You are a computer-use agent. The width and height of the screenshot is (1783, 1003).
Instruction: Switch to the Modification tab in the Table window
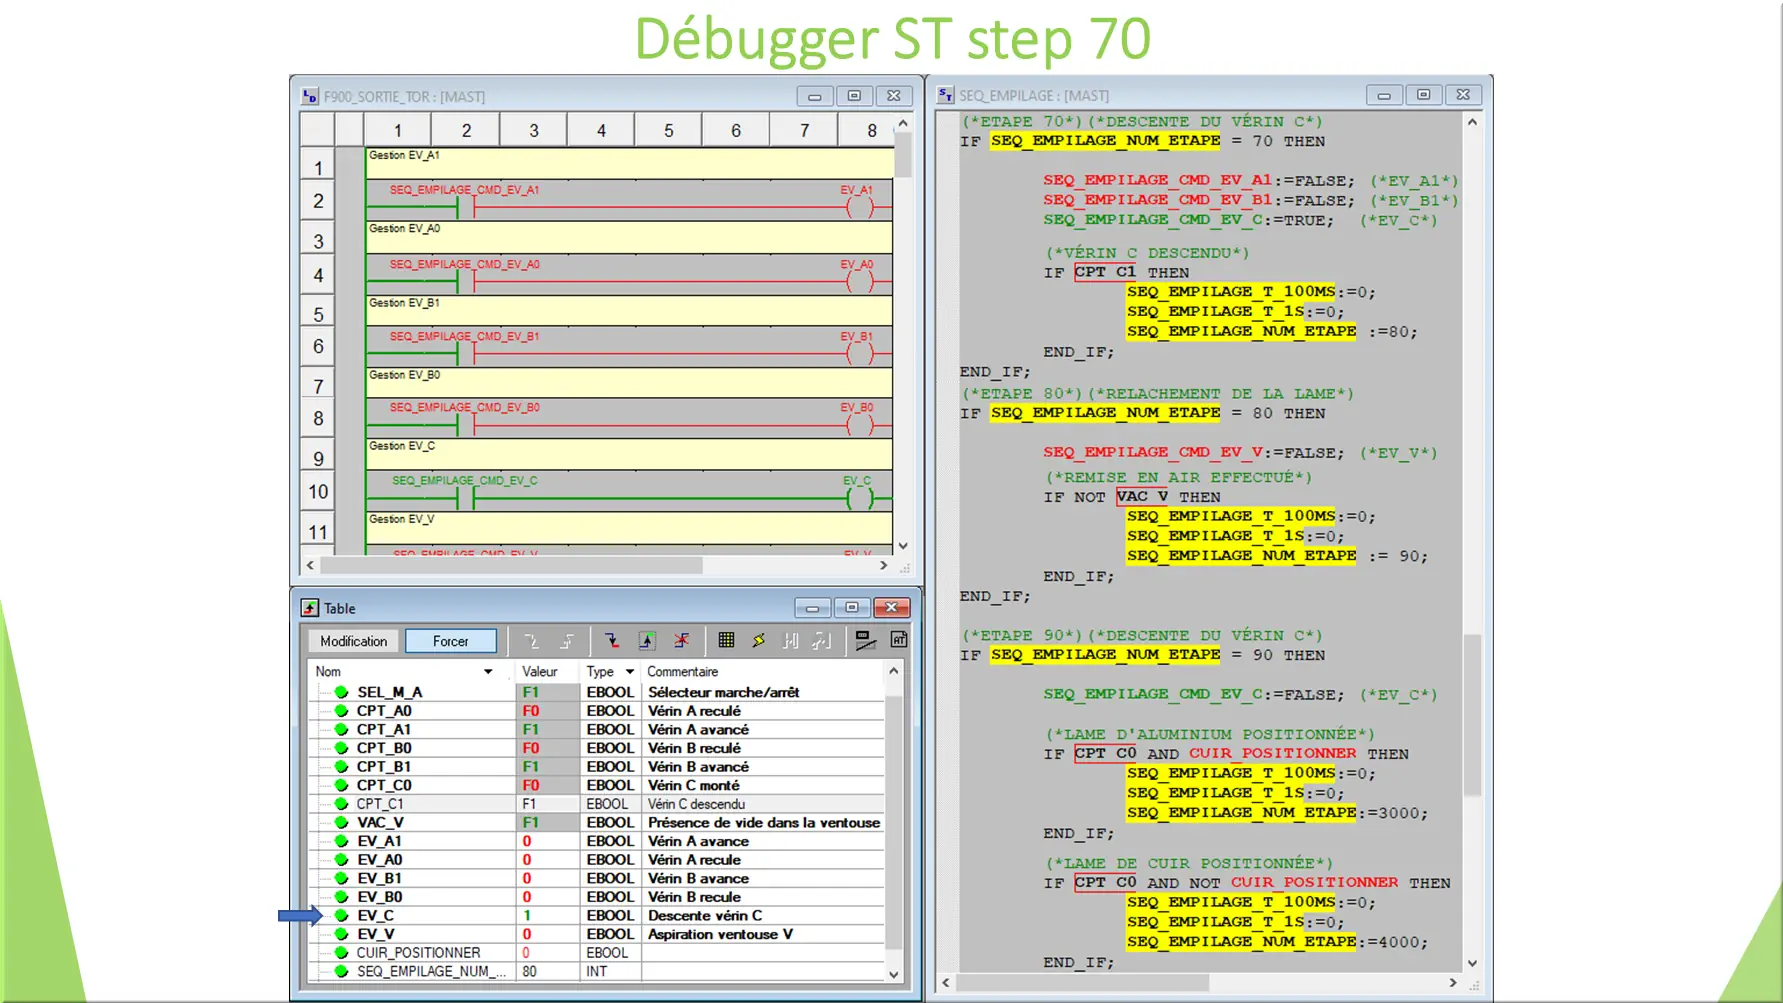tap(352, 640)
